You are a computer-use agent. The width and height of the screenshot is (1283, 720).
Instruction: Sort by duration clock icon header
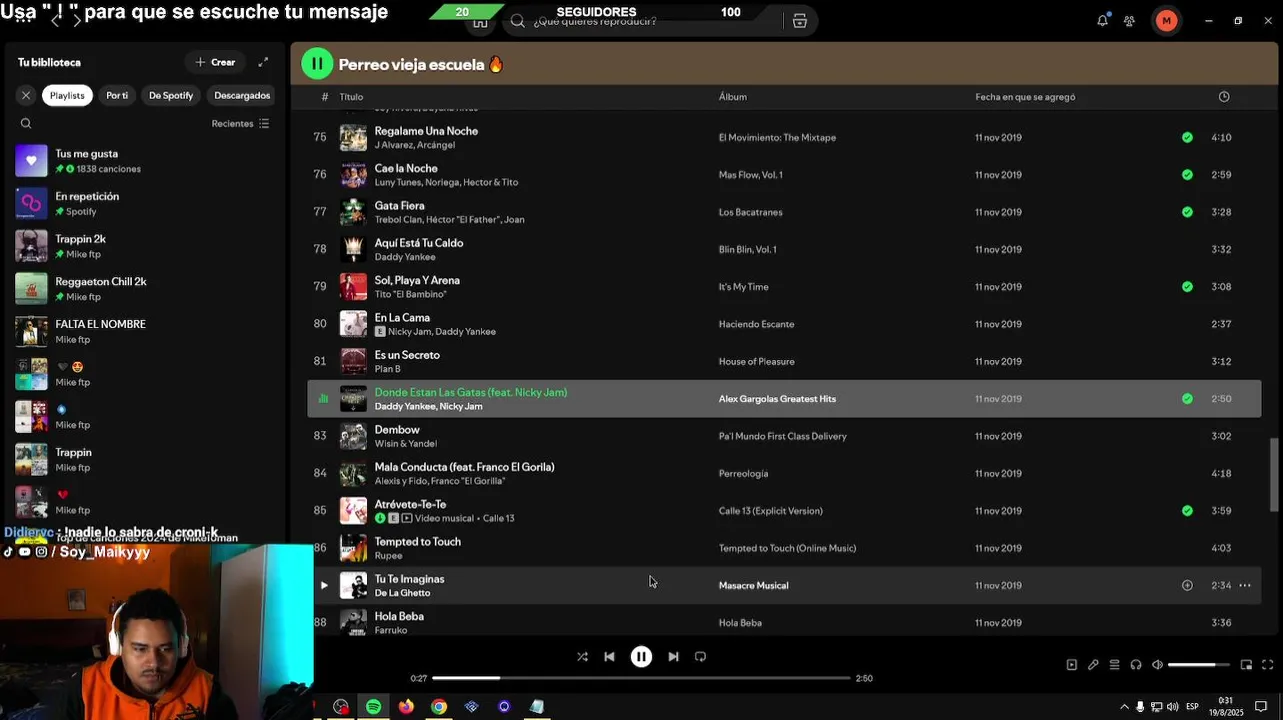pos(1224,97)
